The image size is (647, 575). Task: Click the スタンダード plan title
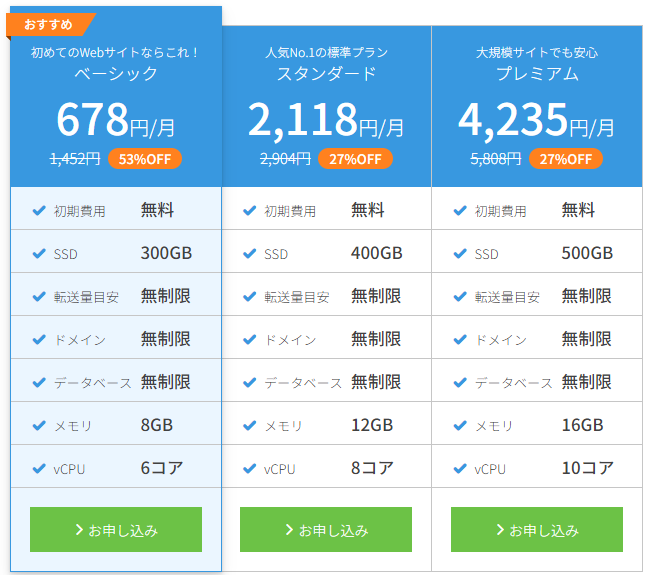coord(326,74)
